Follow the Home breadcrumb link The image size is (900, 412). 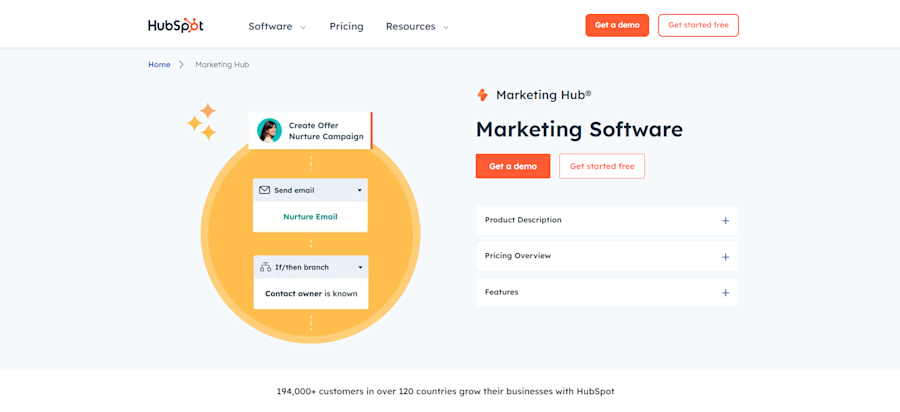click(159, 65)
